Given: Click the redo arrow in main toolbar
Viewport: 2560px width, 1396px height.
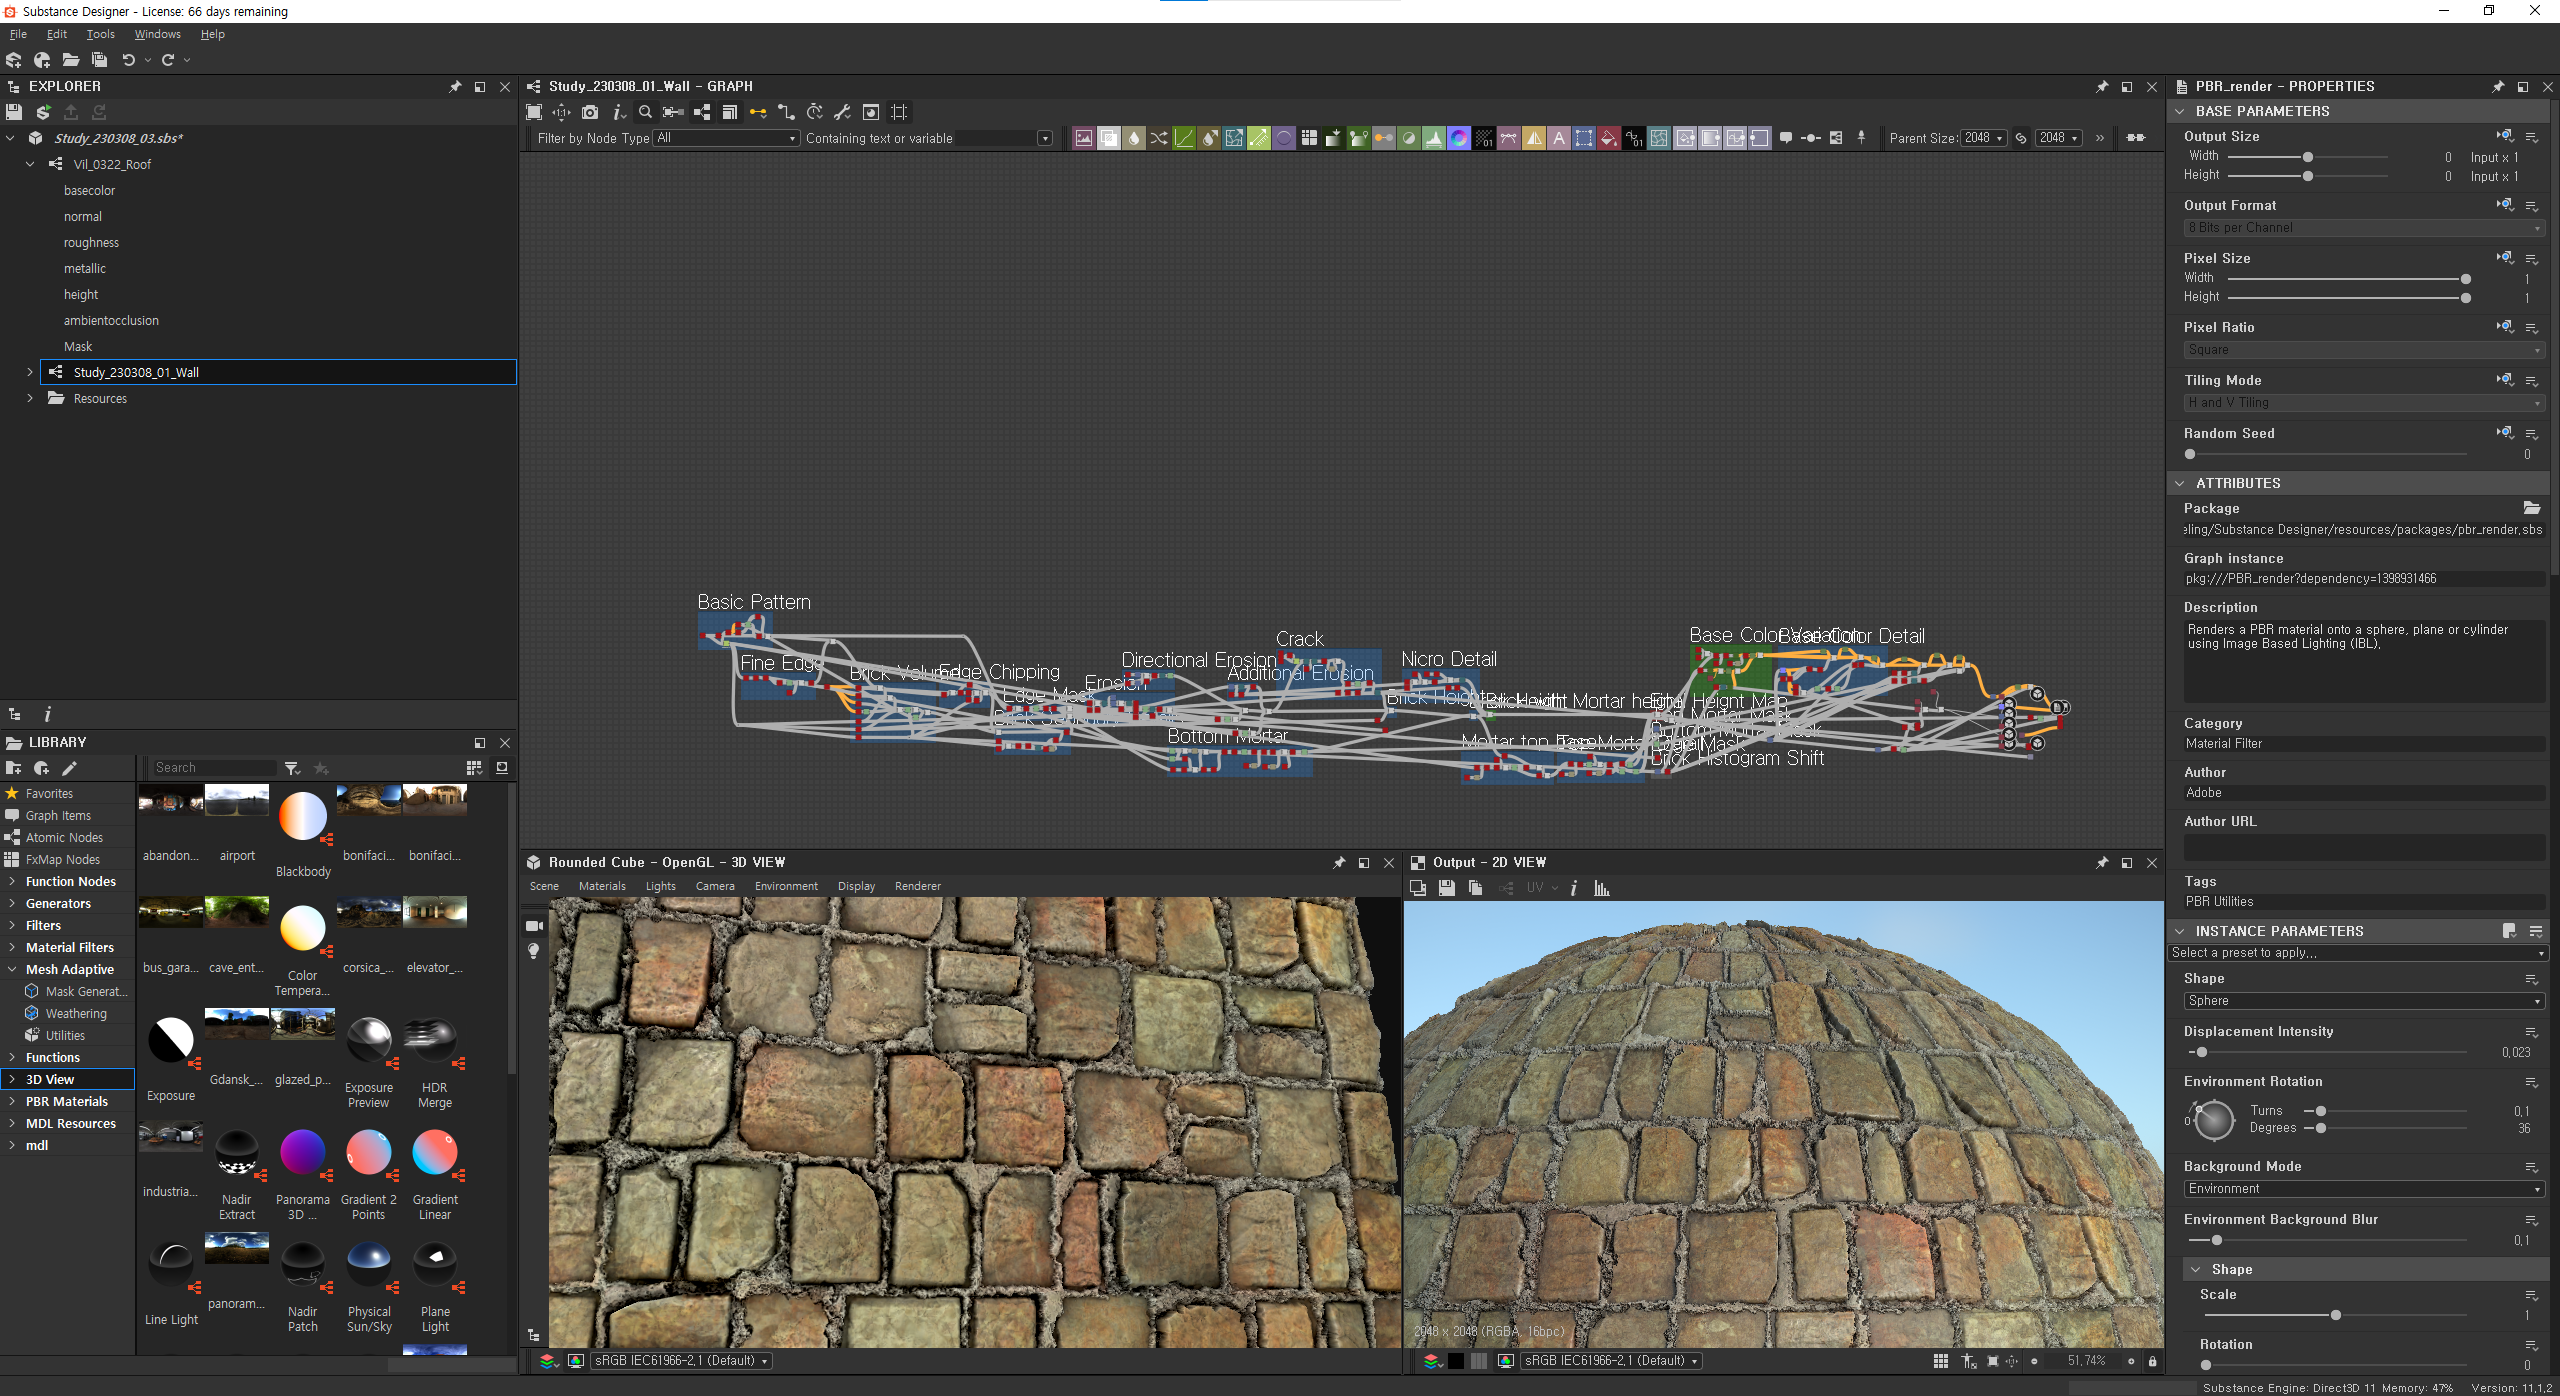Looking at the screenshot, I should 168,60.
